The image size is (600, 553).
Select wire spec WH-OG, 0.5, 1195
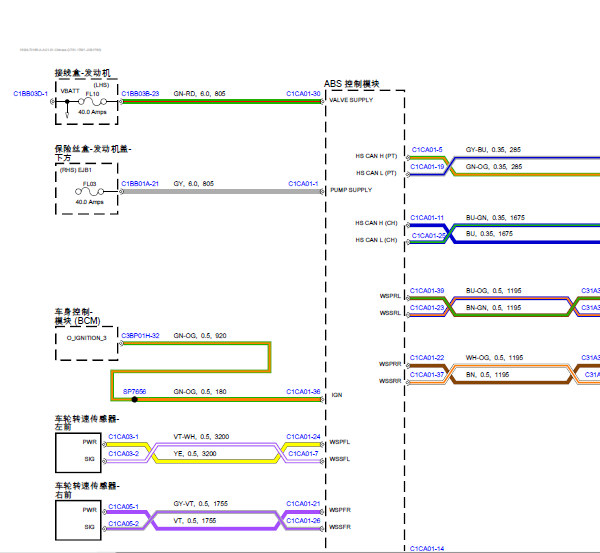coord(494,358)
